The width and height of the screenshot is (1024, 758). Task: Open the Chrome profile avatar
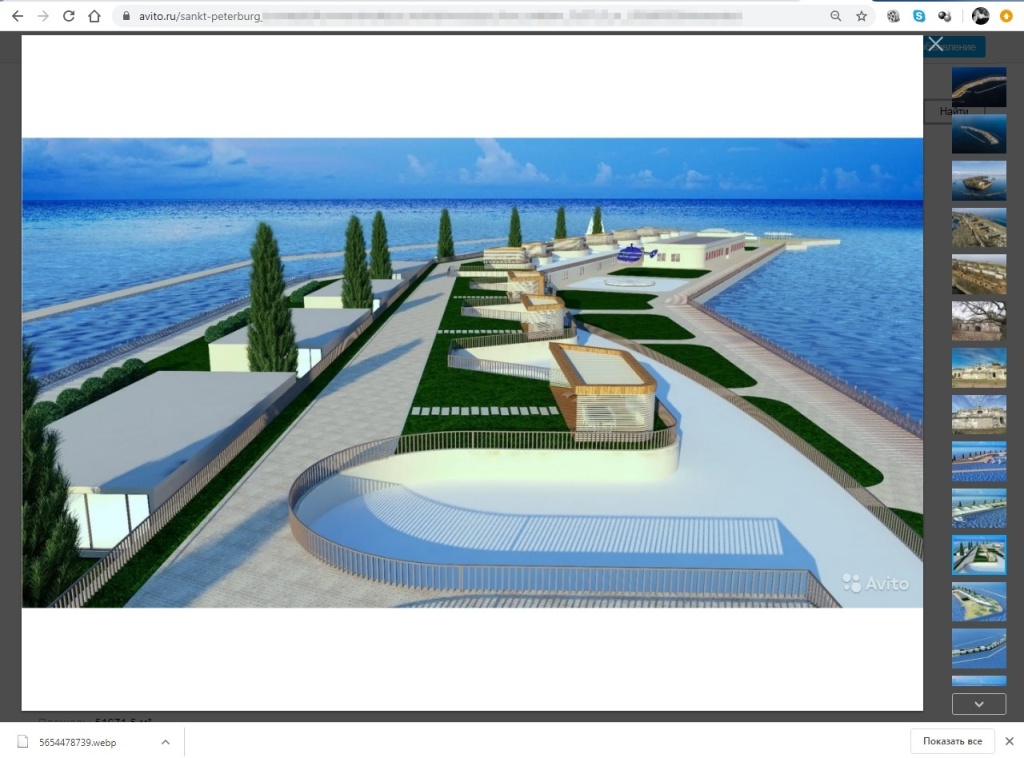(x=980, y=16)
